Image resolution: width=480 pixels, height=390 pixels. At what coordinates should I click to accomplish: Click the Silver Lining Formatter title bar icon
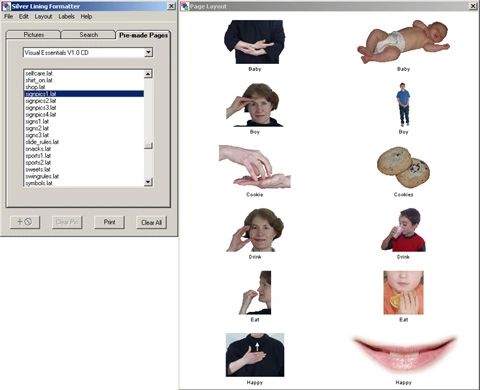(6, 6)
